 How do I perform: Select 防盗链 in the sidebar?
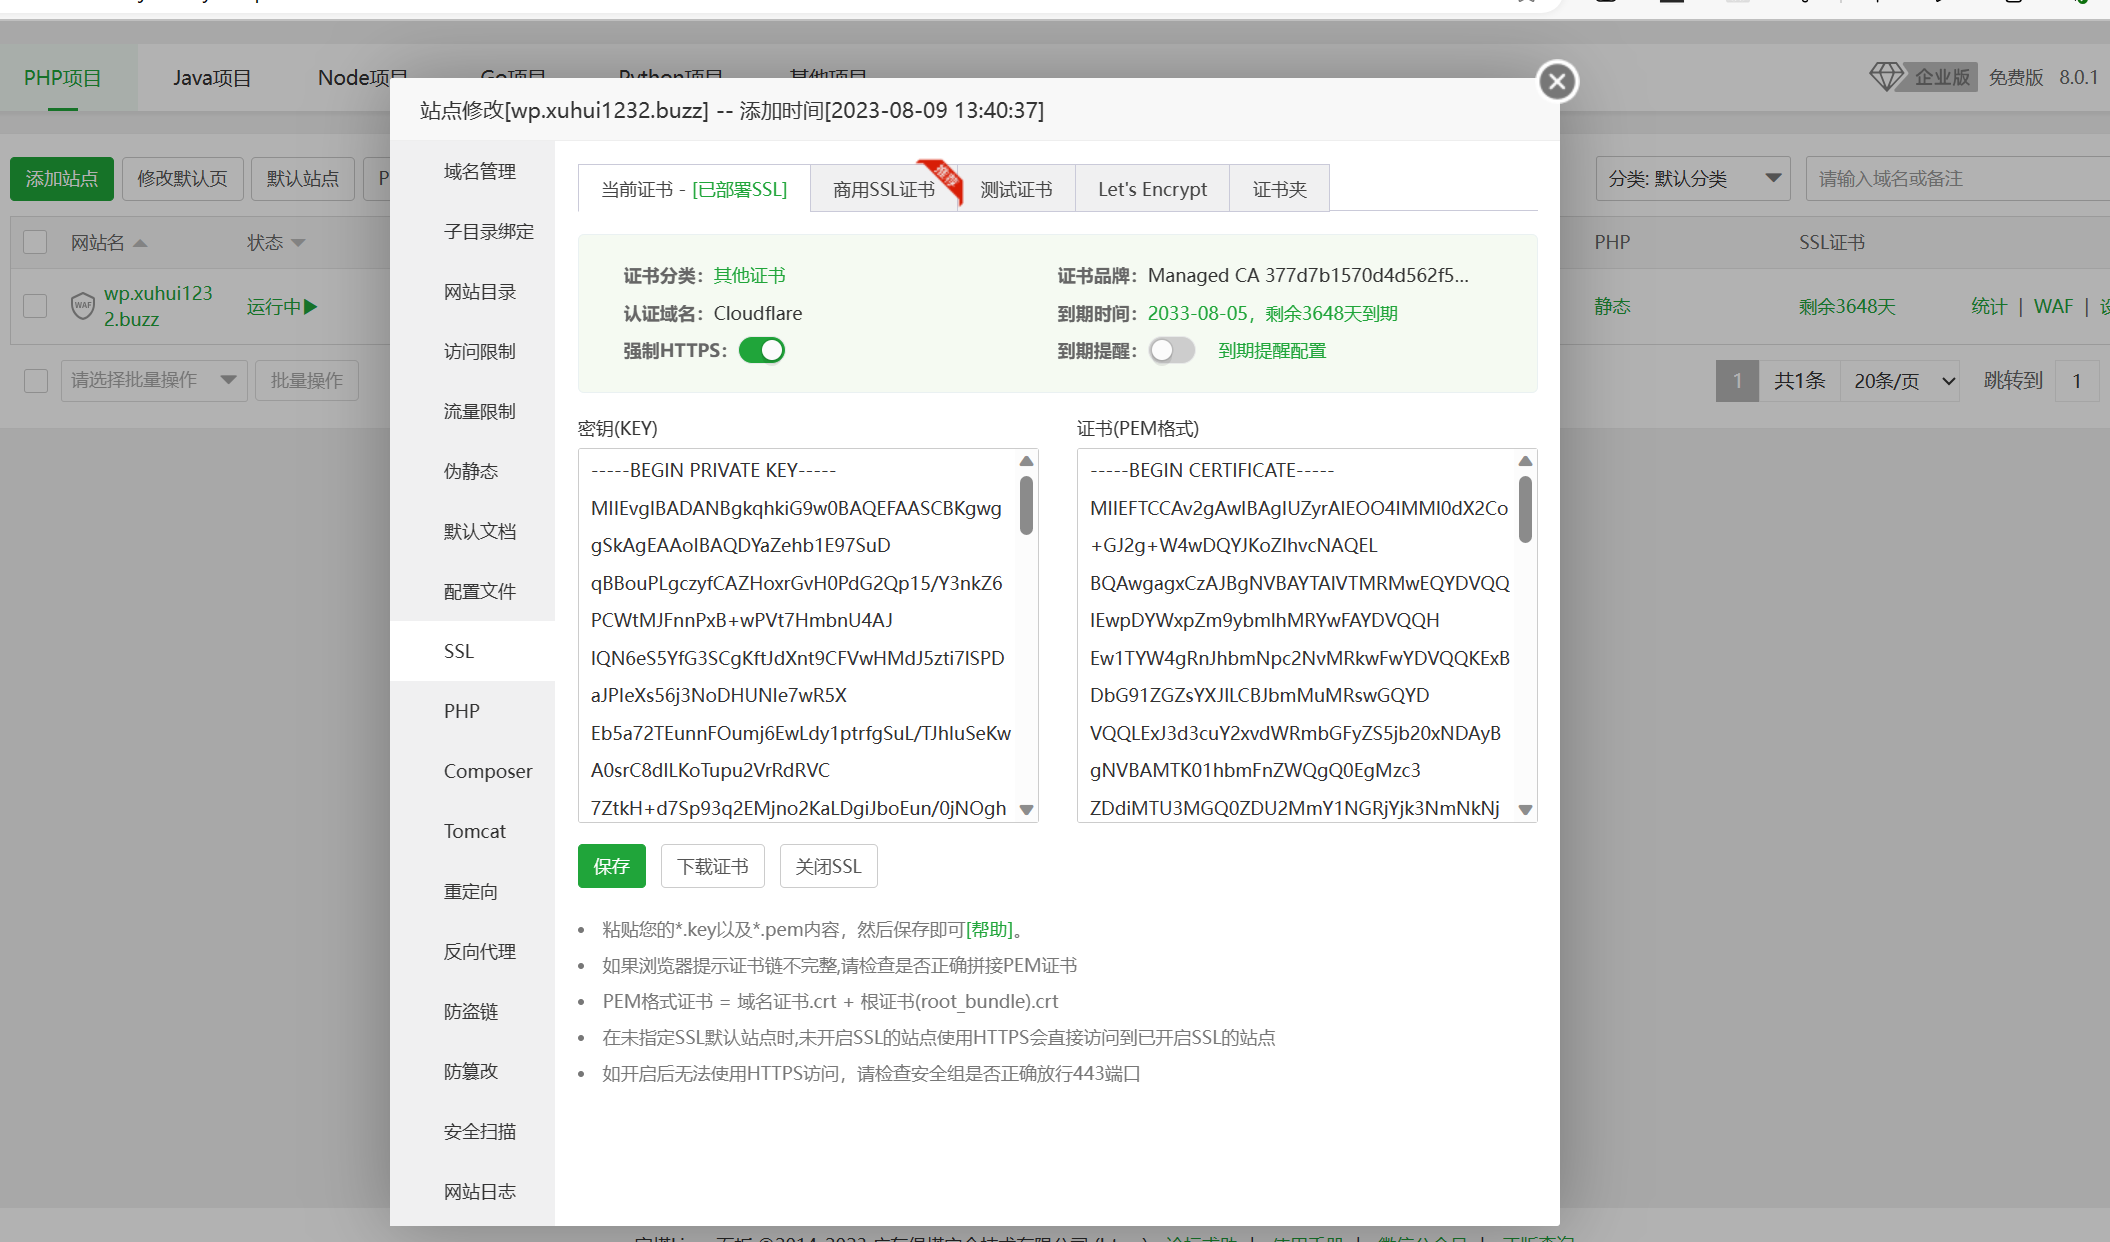(471, 1011)
